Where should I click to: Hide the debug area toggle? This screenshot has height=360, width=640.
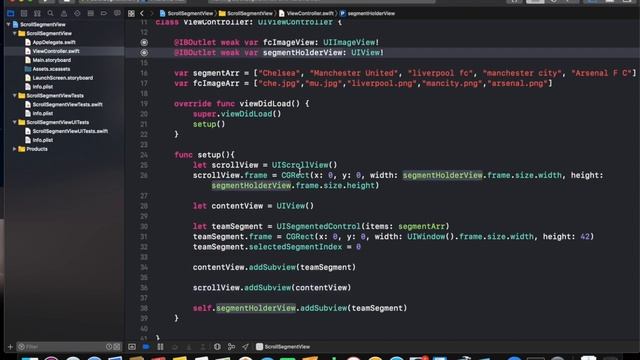[132, 347]
